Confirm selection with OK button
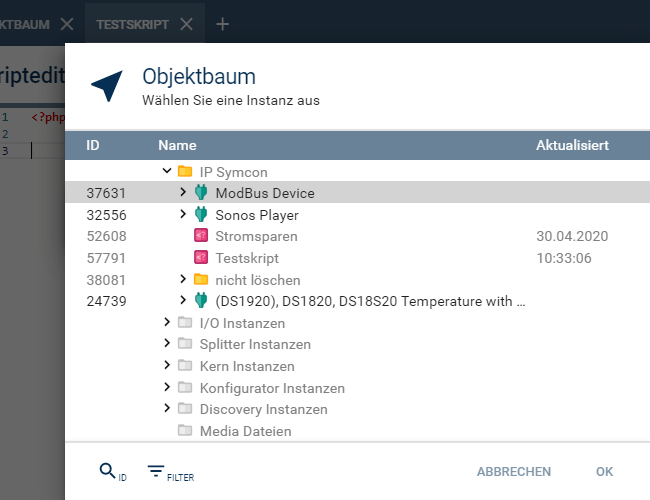This screenshot has height=500, width=650. (x=604, y=472)
